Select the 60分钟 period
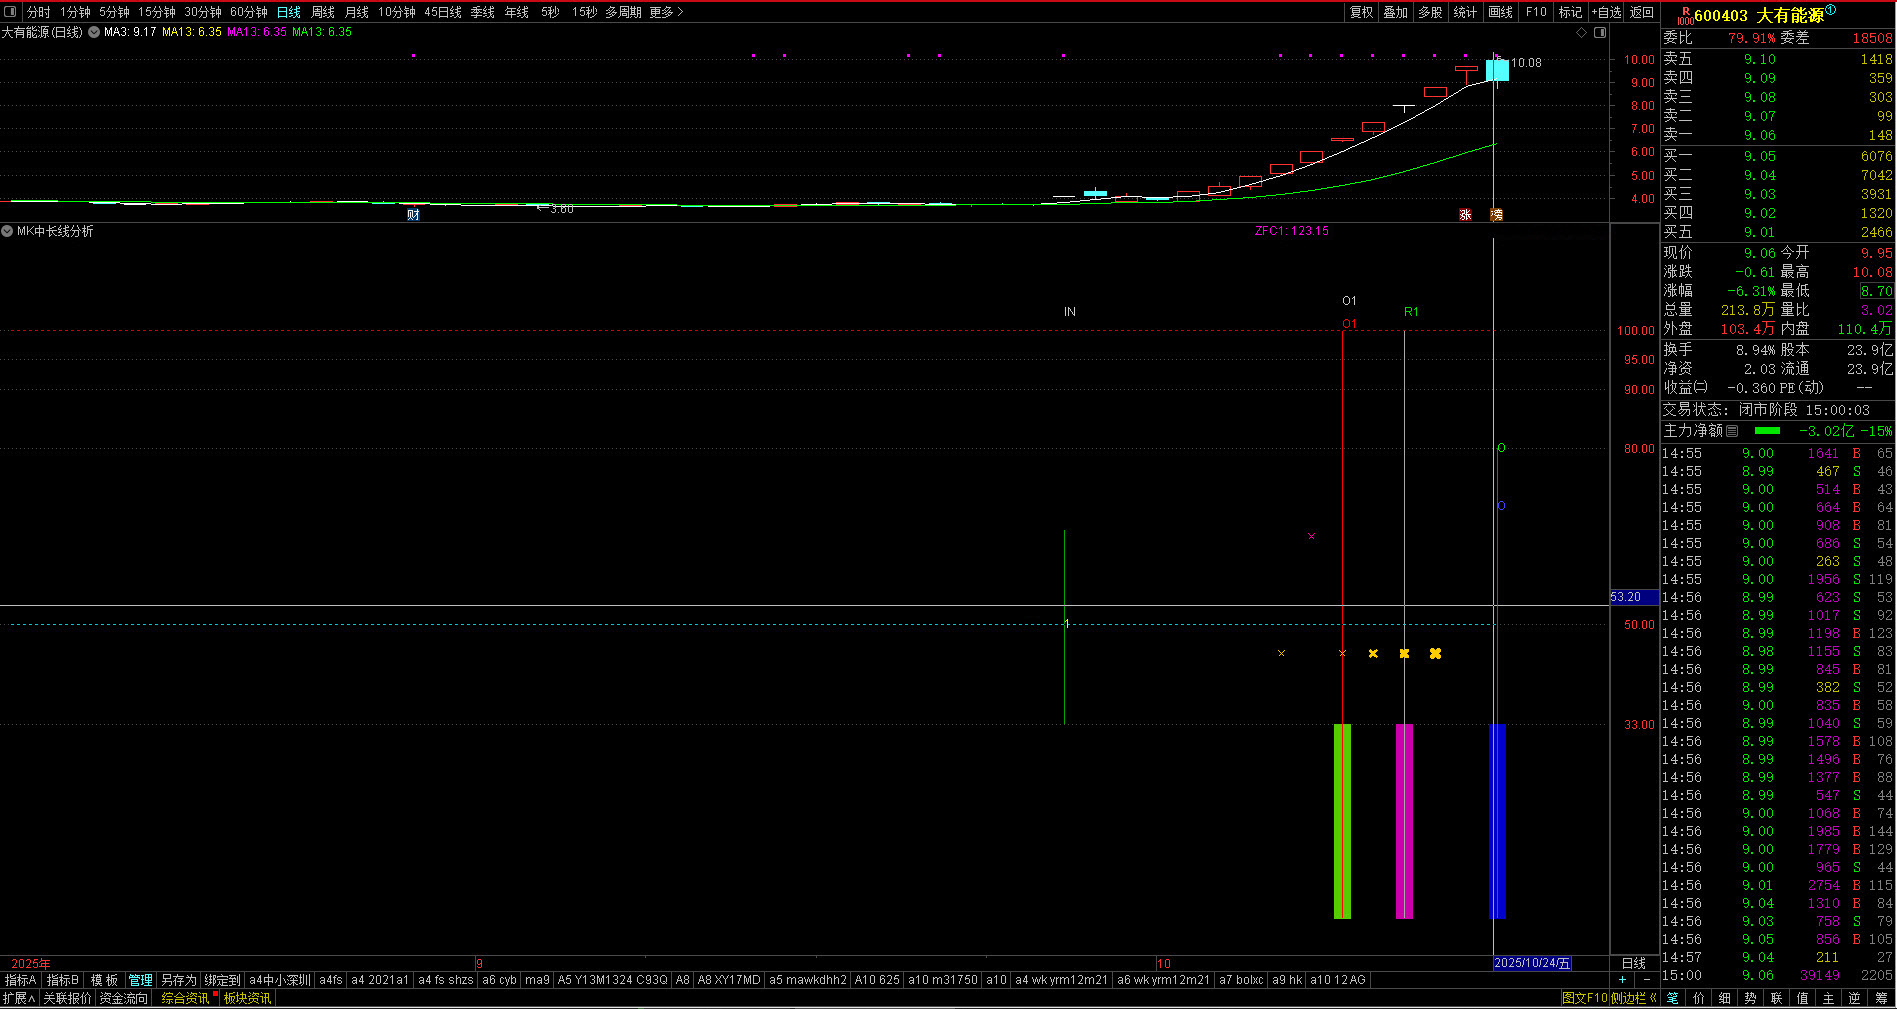 [x=249, y=12]
